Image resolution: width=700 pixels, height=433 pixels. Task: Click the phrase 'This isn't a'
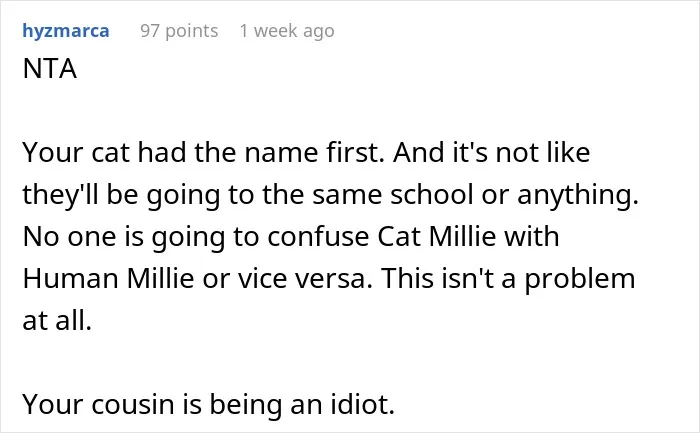448,278
